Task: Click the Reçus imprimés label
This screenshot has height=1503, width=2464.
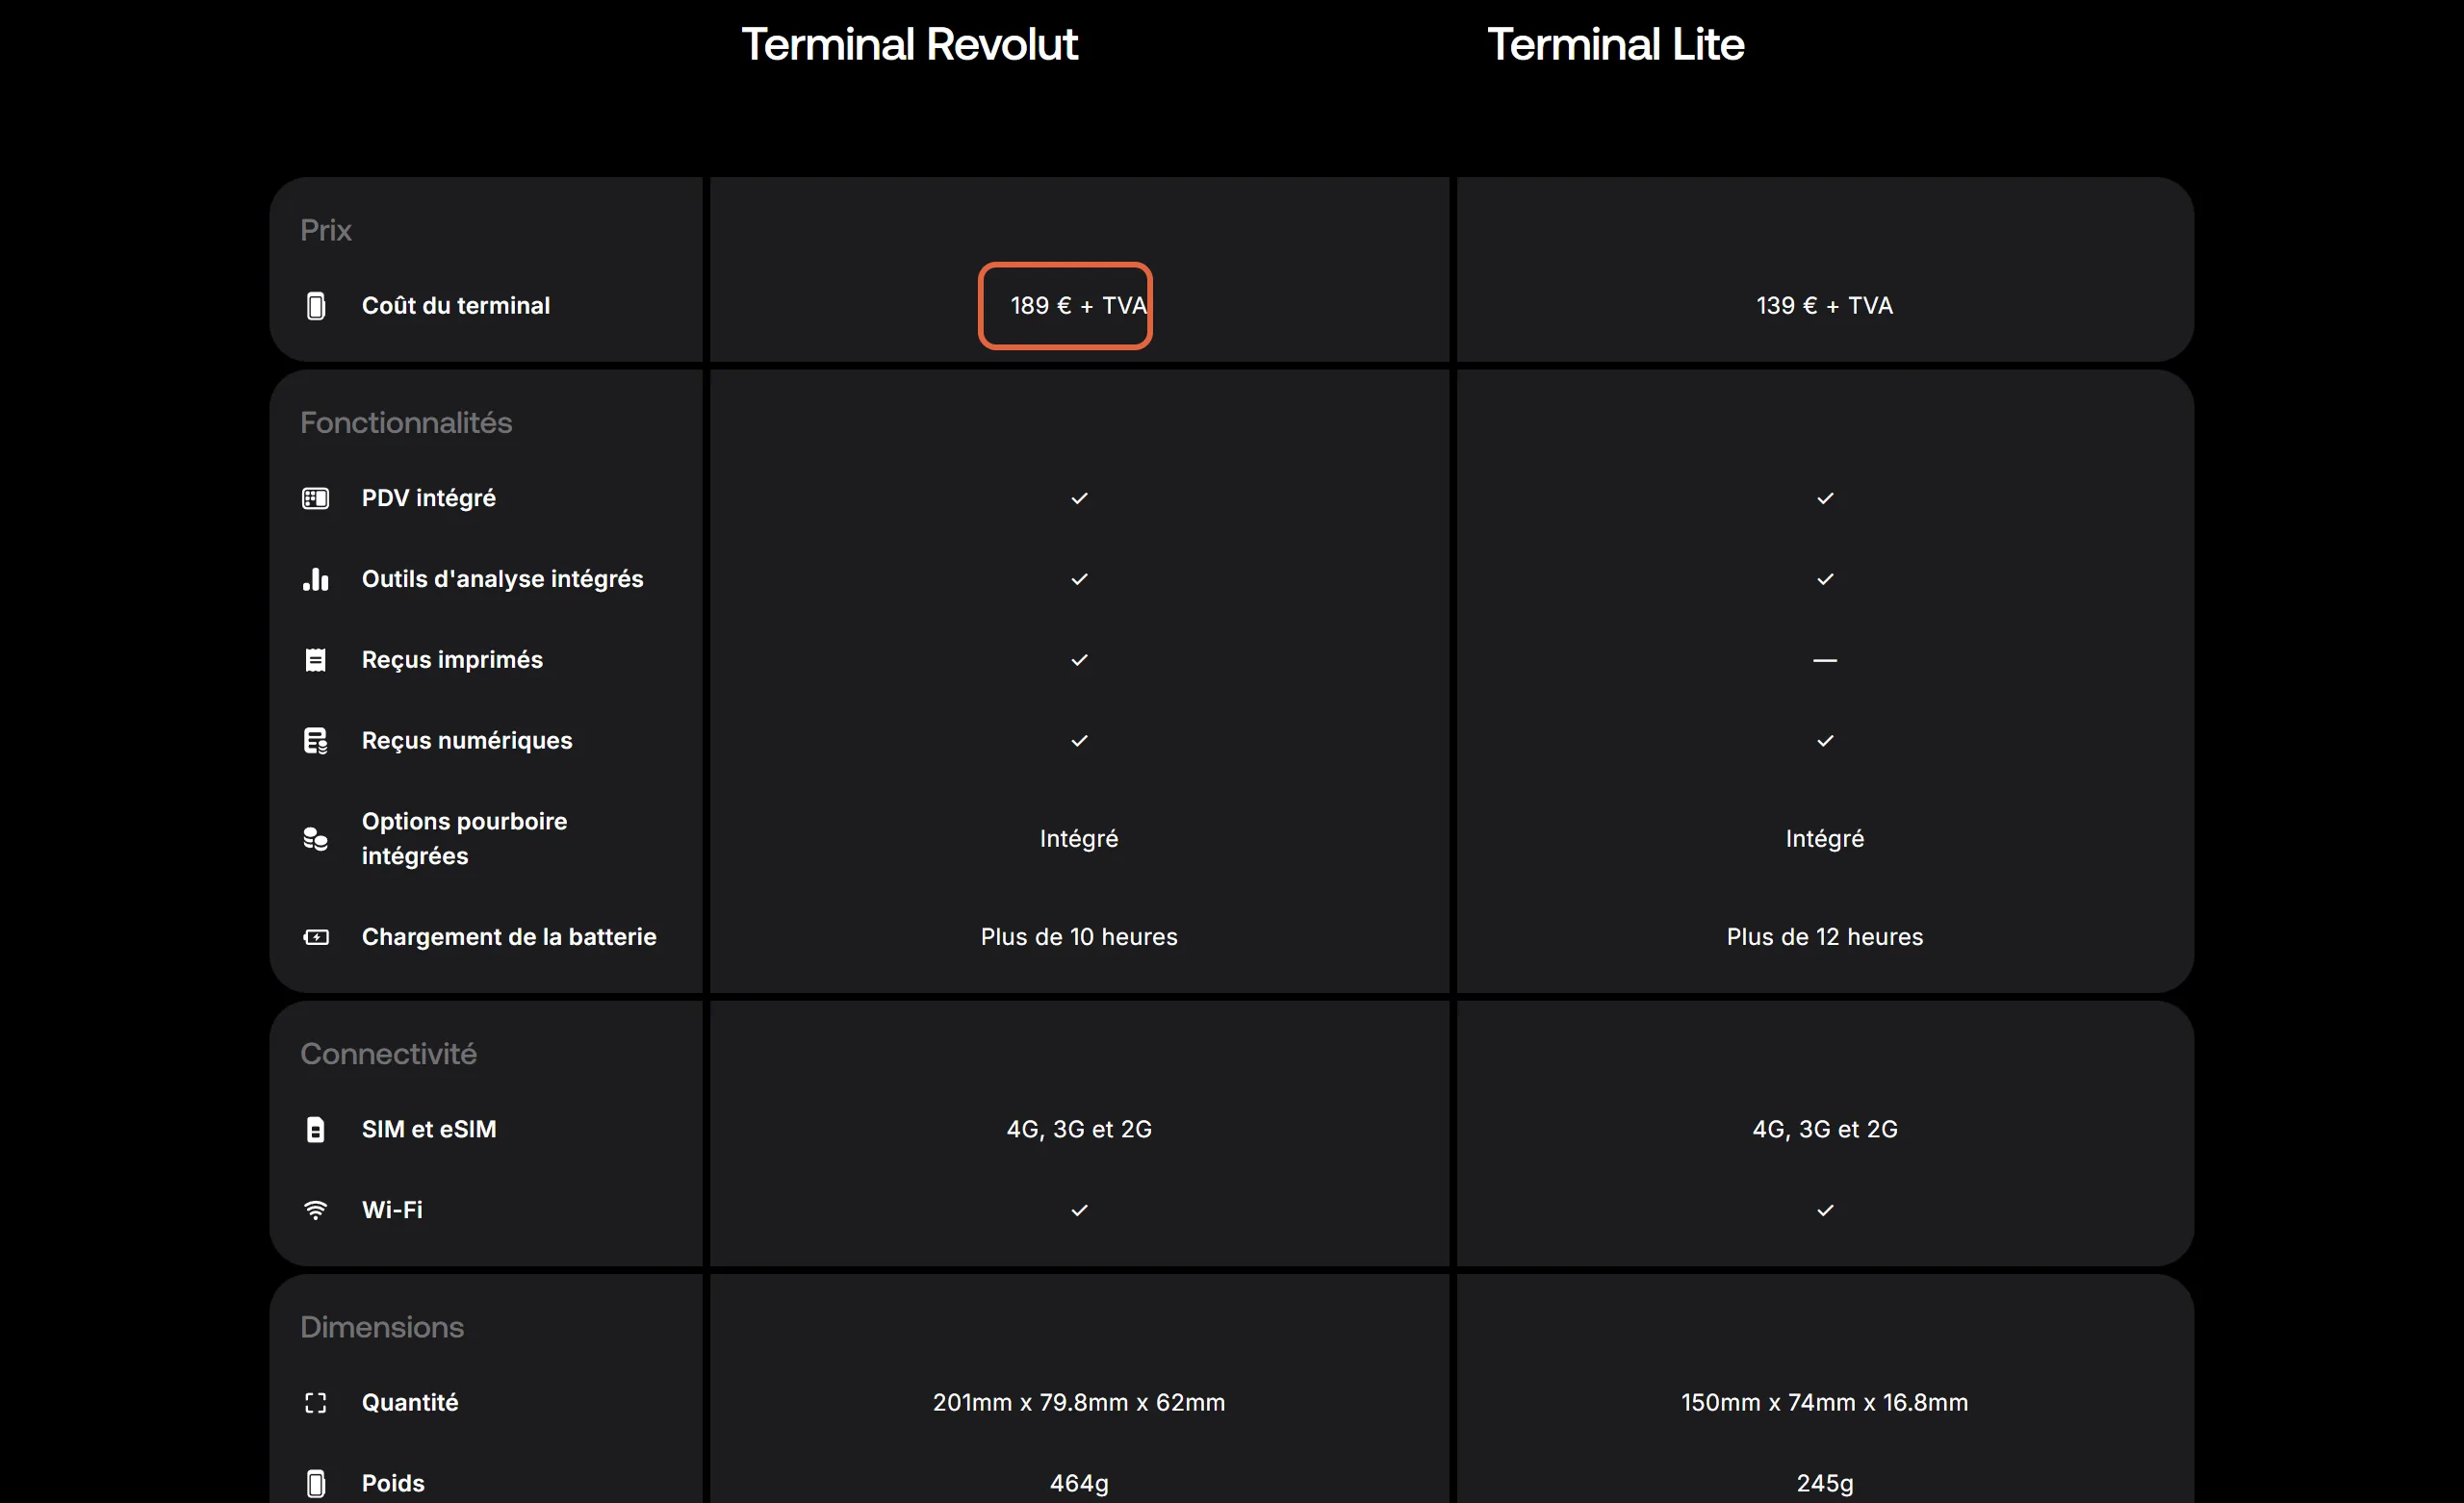Action: [x=452, y=660]
